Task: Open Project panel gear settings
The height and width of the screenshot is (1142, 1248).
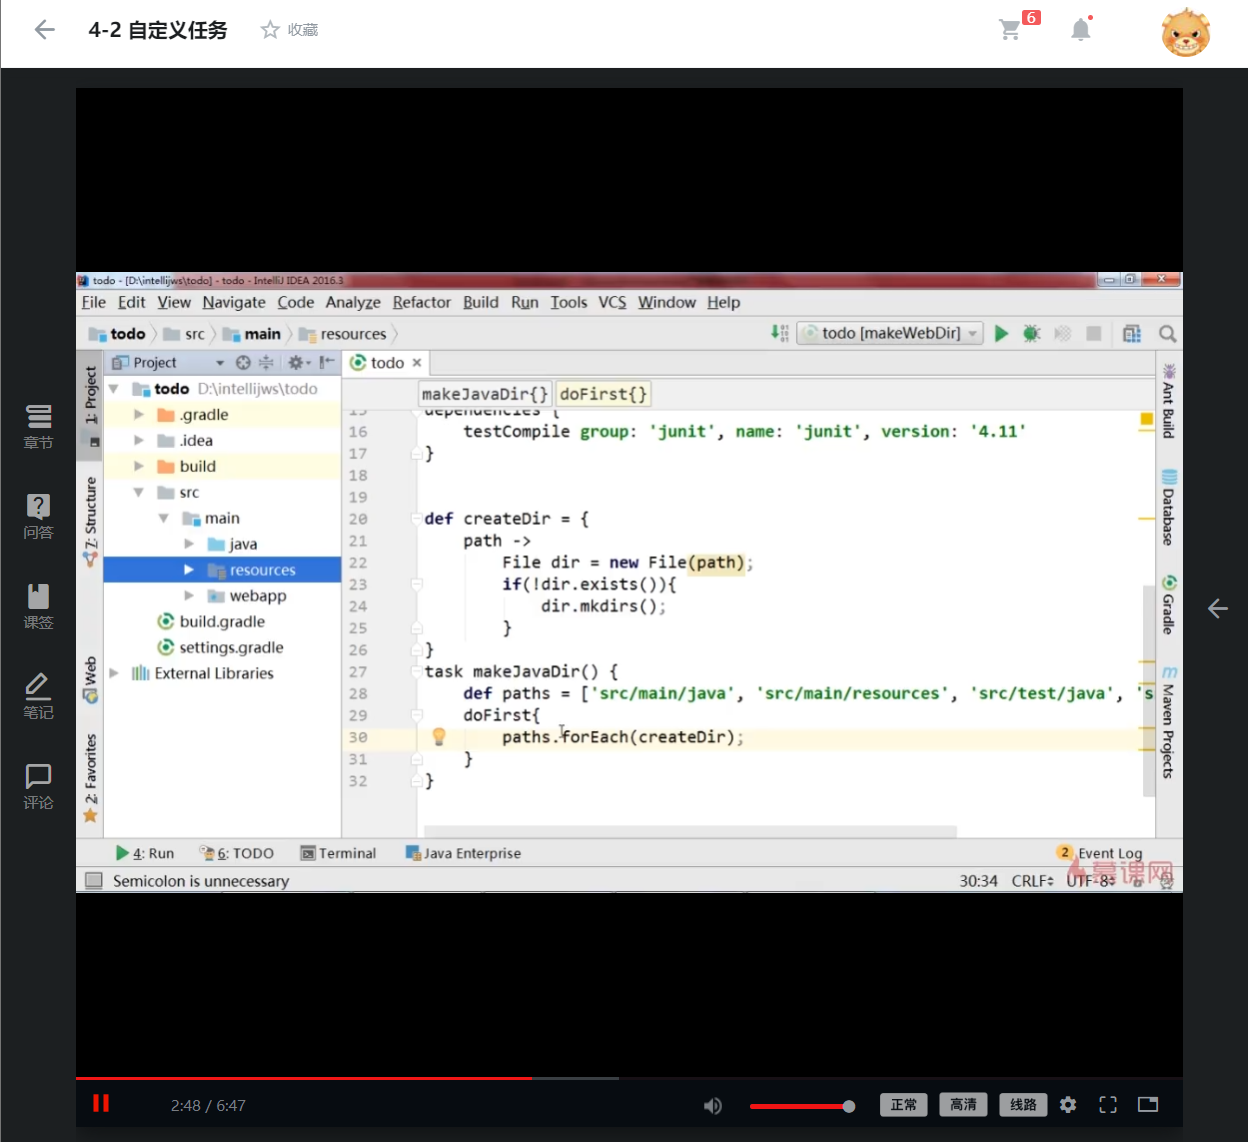Action: (298, 363)
